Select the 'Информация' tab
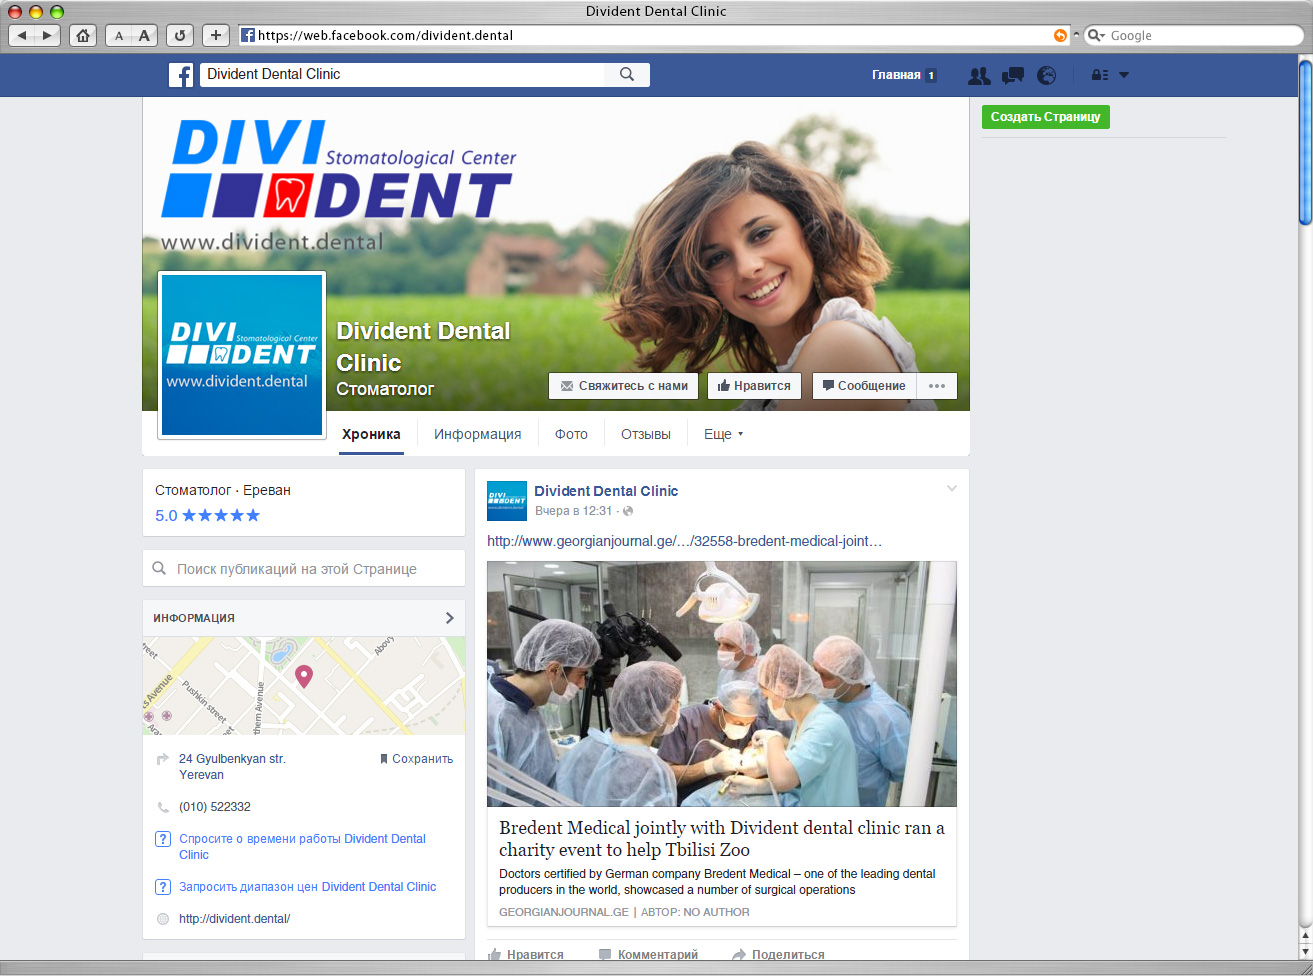1313x976 pixels. tap(477, 434)
